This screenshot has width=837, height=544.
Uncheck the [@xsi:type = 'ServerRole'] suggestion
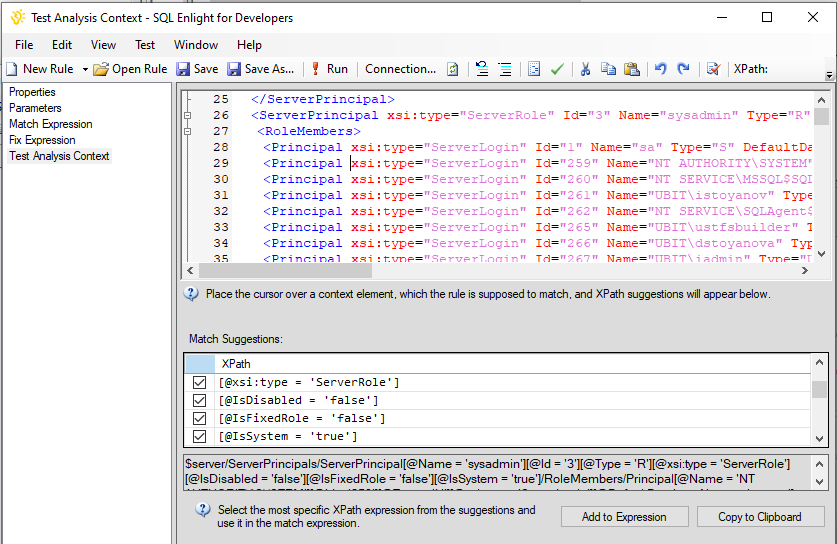pyautogui.click(x=200, y=382)
